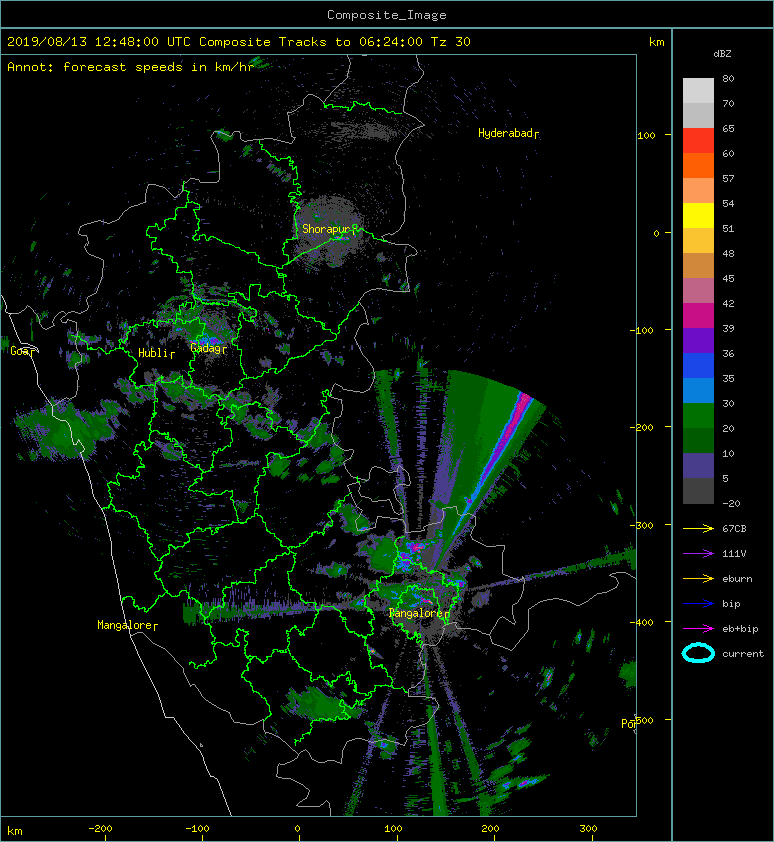Click the 2019/08/13 12:48:00 UTC timestamp text

(x=98, y=41)
